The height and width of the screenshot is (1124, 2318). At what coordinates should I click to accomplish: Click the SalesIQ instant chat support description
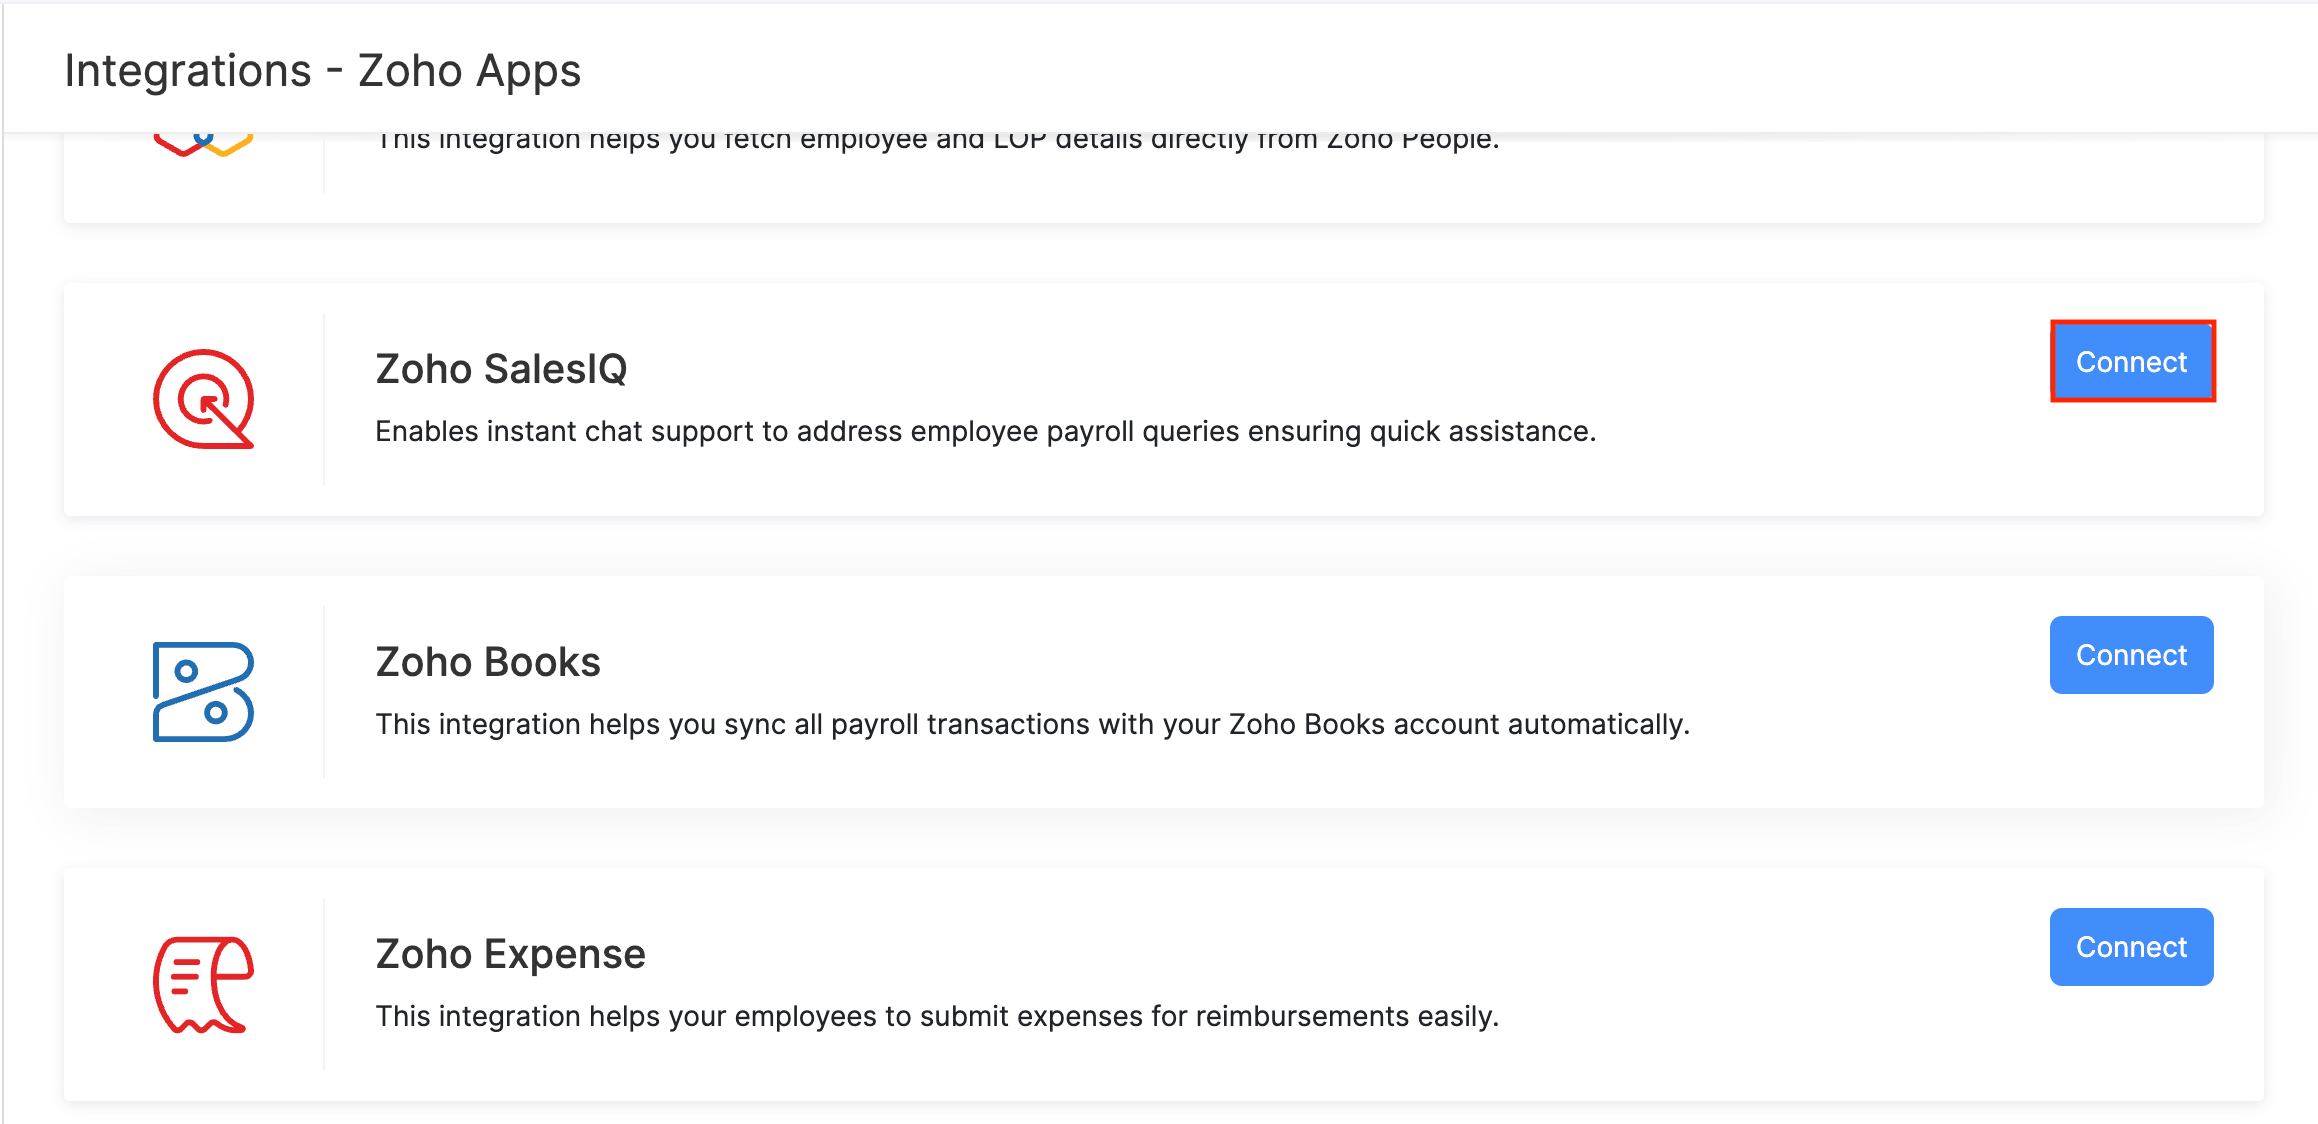click(985, 431)
